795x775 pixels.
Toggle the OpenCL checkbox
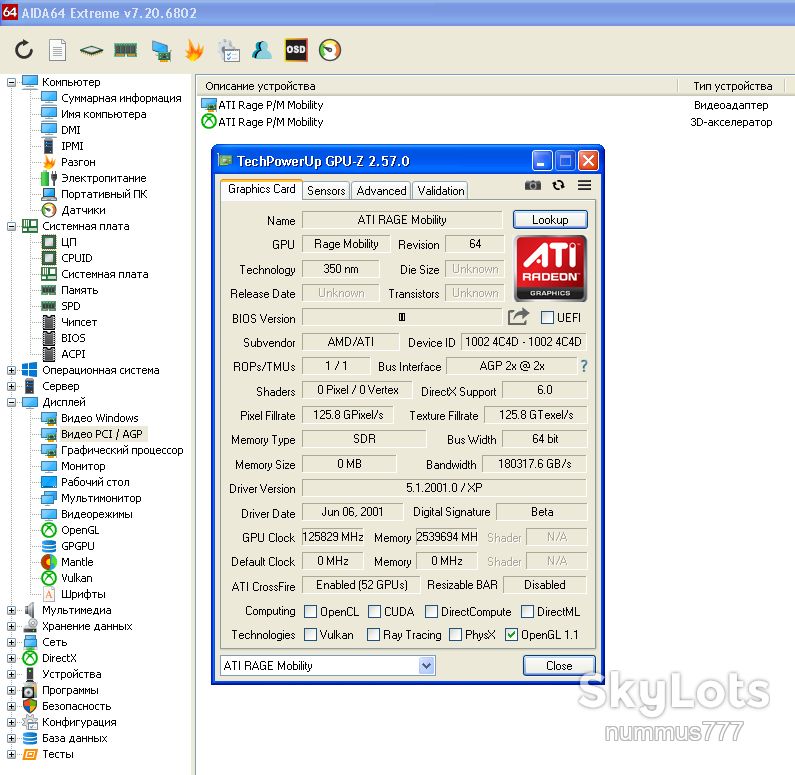310,612
